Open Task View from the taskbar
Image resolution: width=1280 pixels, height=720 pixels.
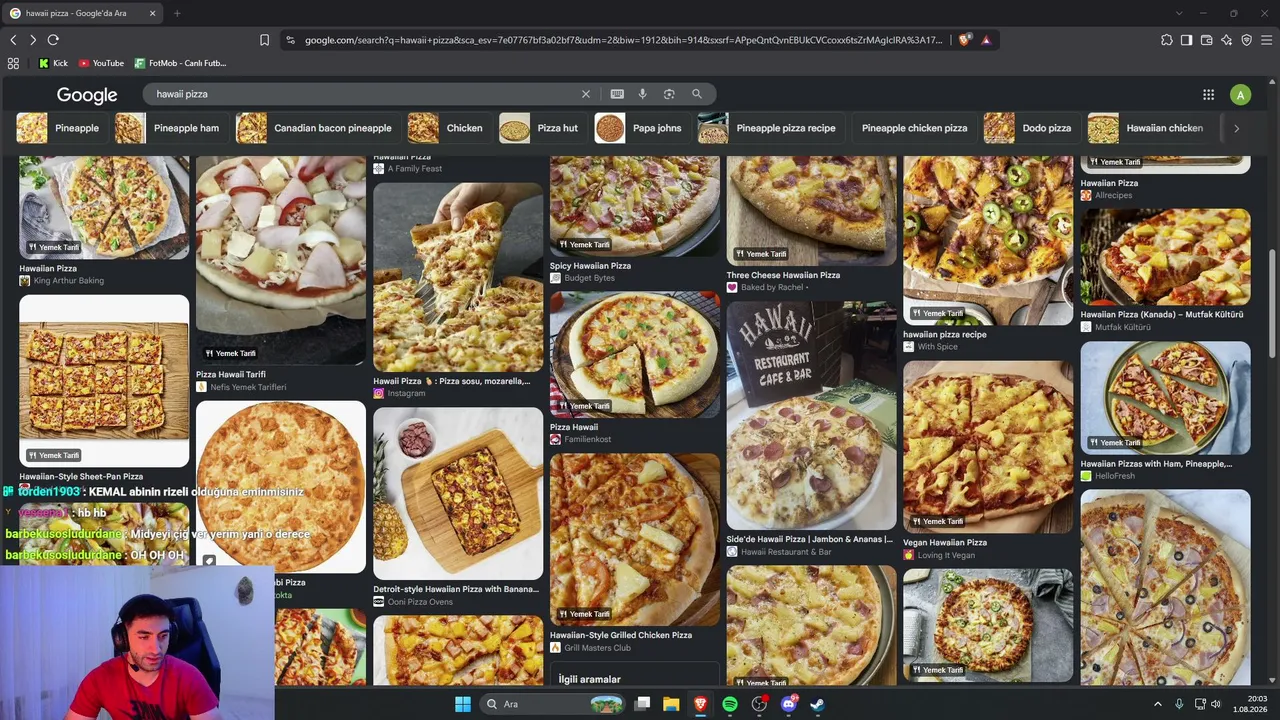click(x=642, y=704)
